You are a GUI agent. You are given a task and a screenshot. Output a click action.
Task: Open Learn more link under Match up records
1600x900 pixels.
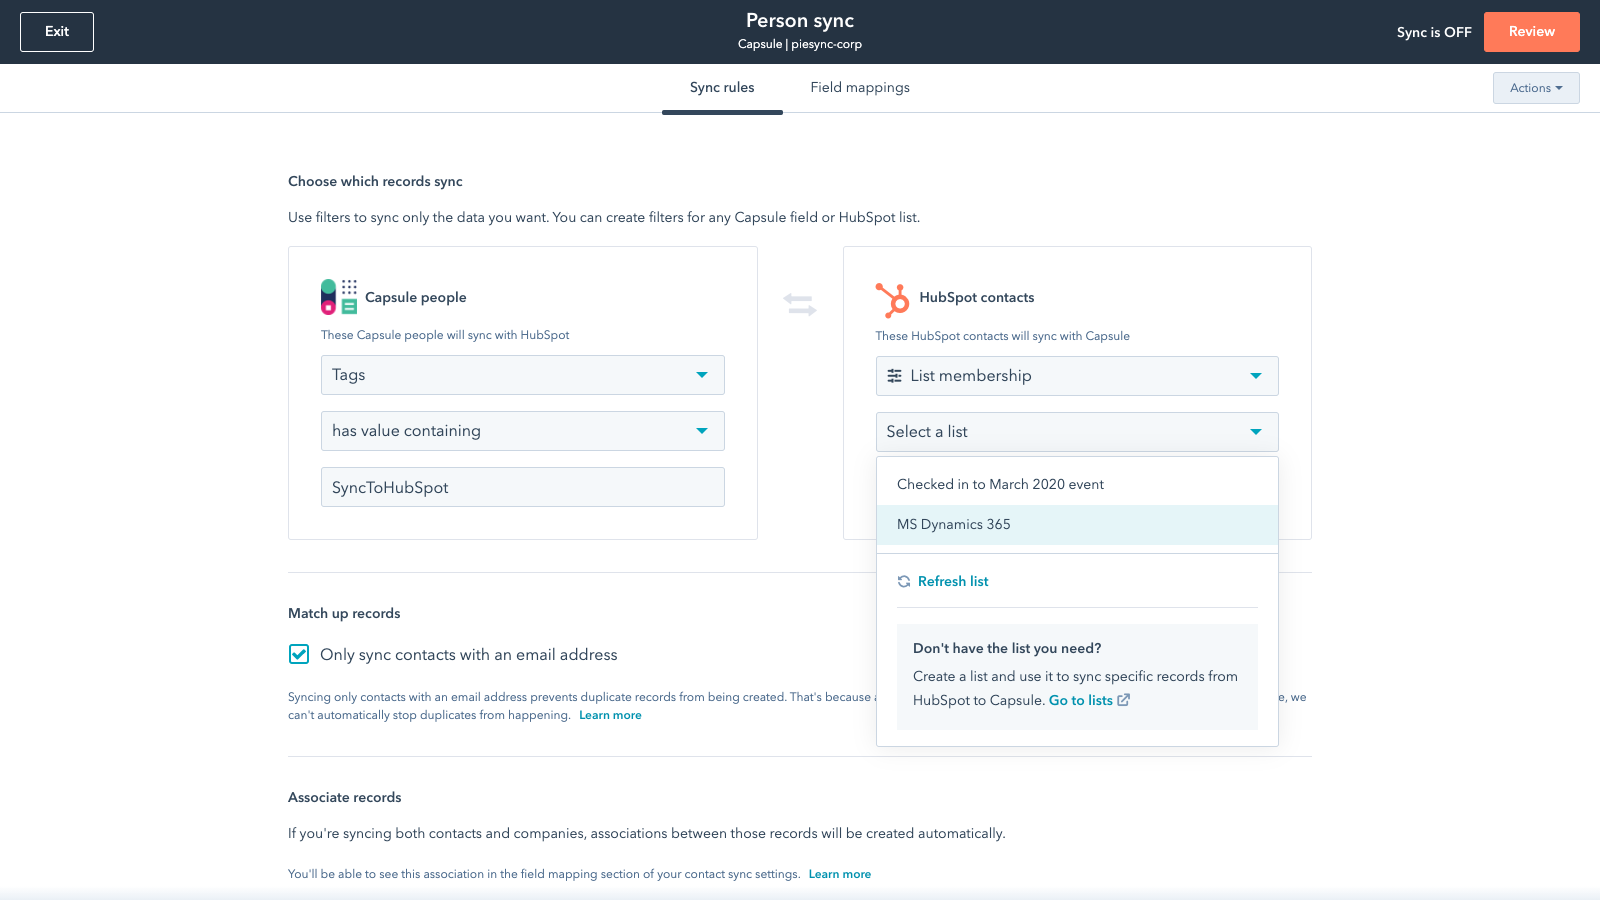[x=610, y=716]
